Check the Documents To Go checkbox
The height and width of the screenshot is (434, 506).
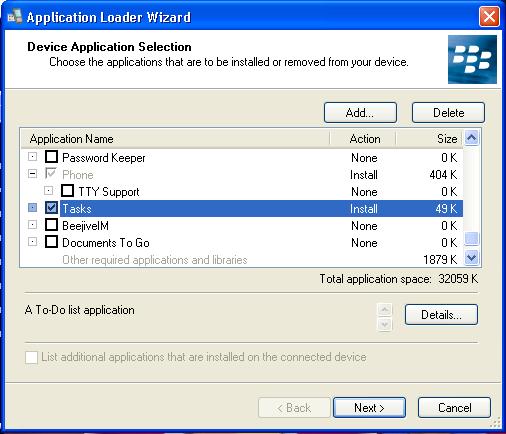51,242
